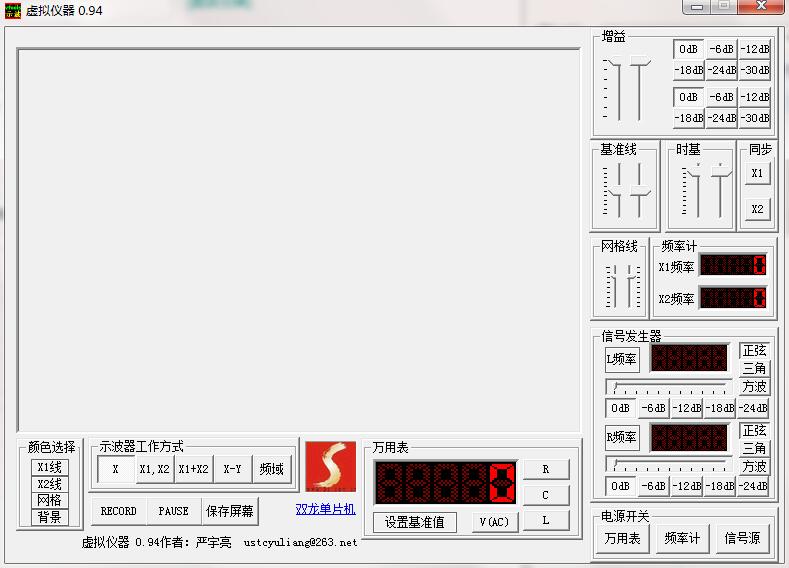Click left gain slider in 增益 panel

click(x=617, y=90)
